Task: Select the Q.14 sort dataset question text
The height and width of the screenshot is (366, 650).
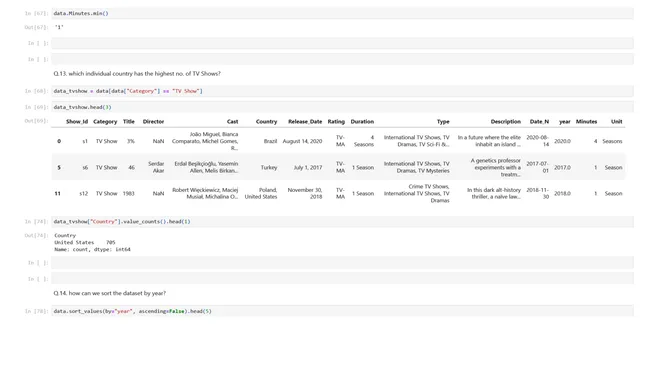Action: click(109, 293)
